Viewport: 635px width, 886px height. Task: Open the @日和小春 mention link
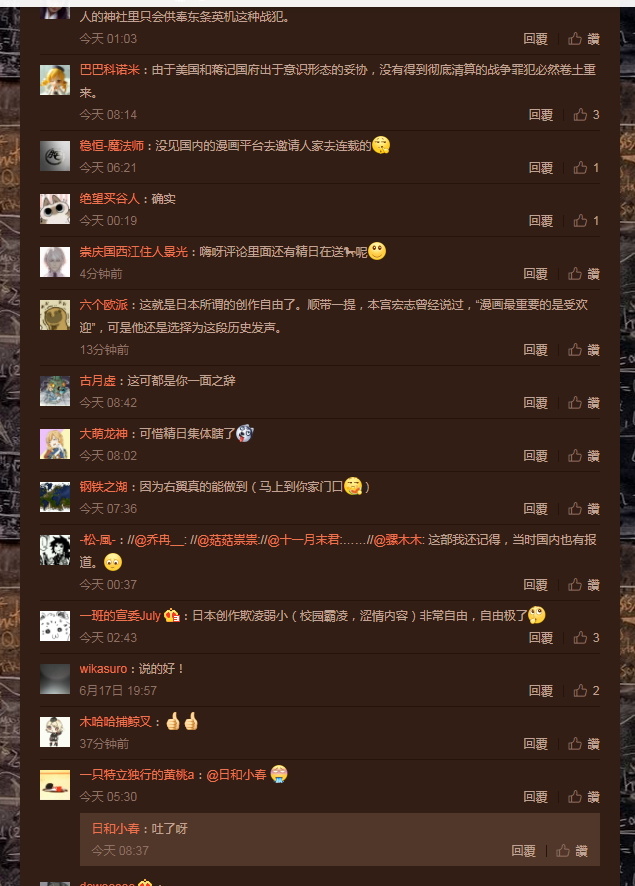(x=236, y=775)
